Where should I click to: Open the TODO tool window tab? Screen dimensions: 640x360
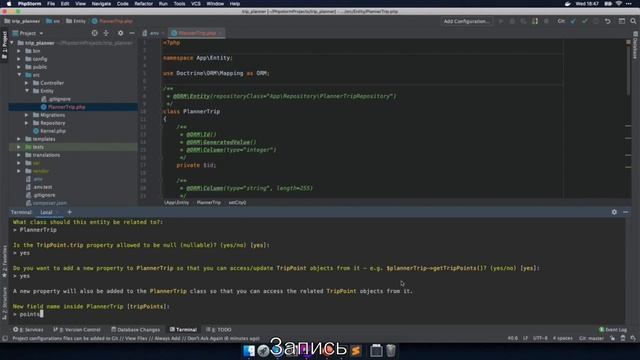219,329
